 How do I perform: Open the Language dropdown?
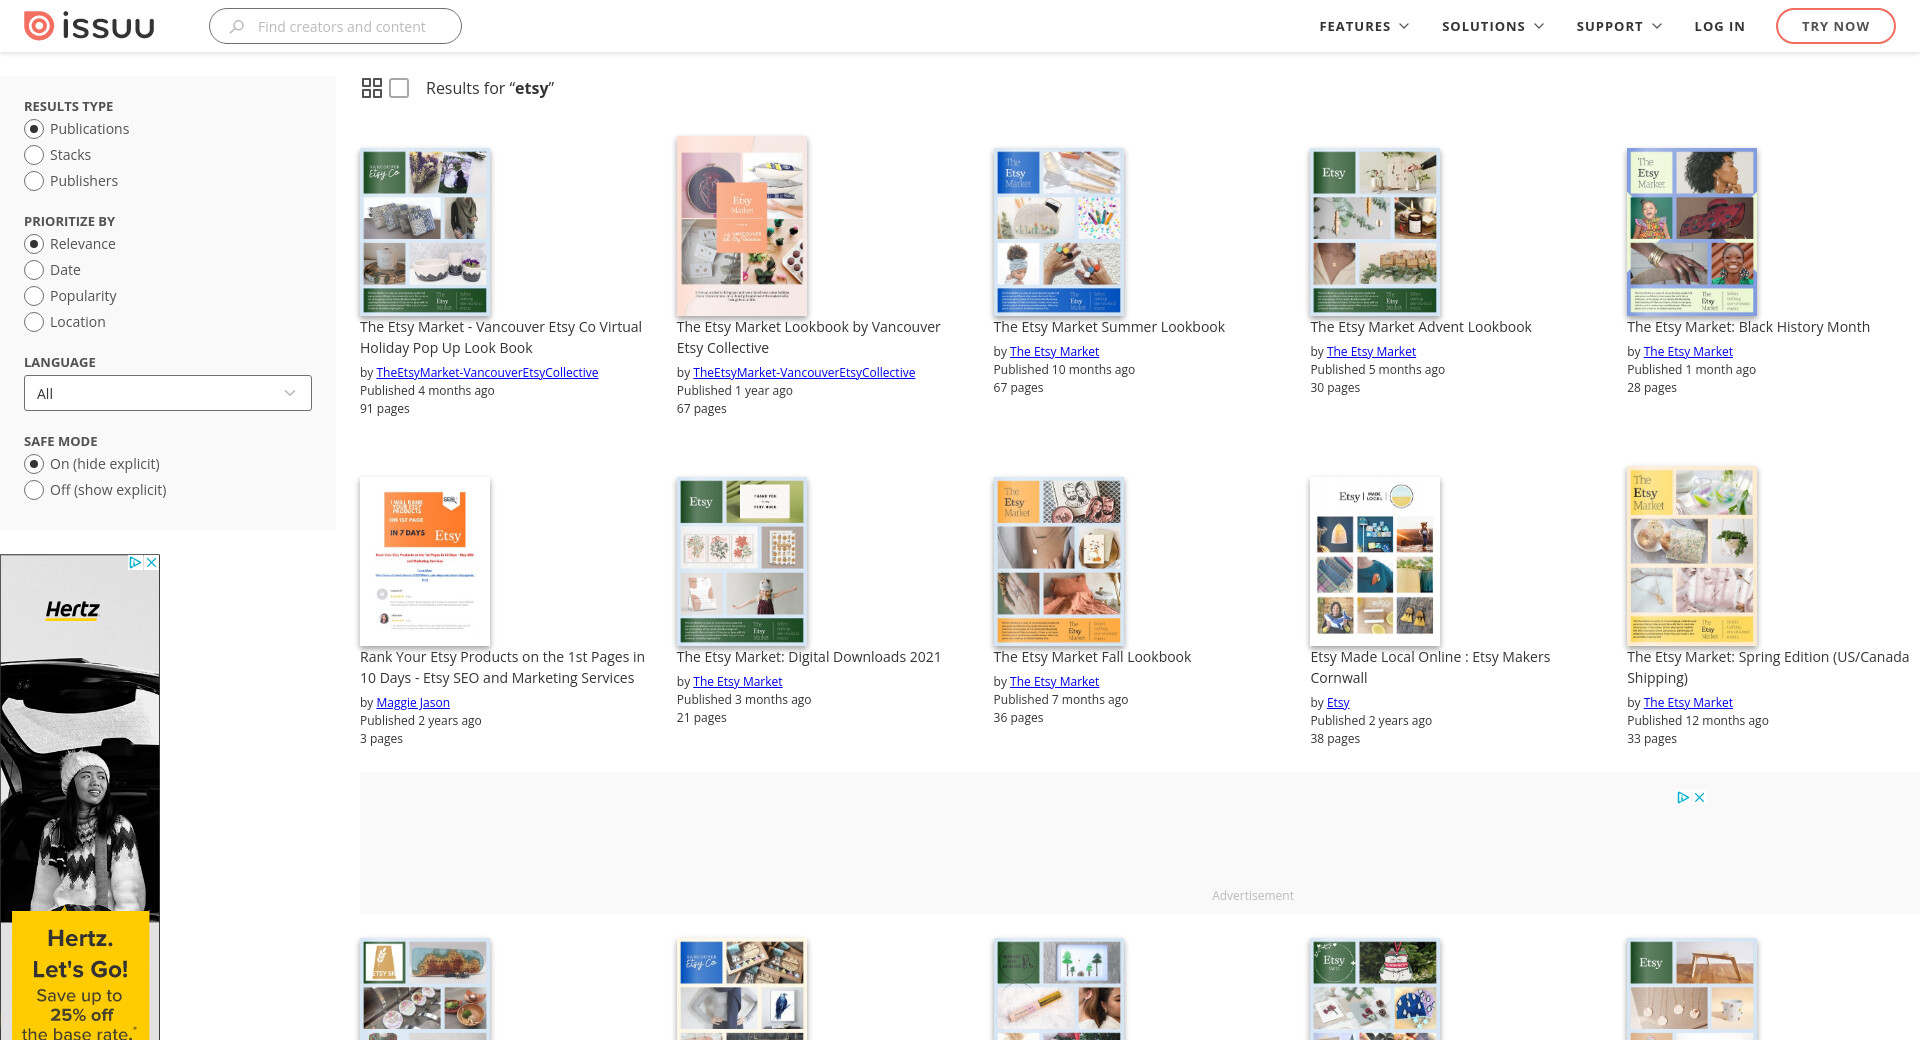[168, 393]
